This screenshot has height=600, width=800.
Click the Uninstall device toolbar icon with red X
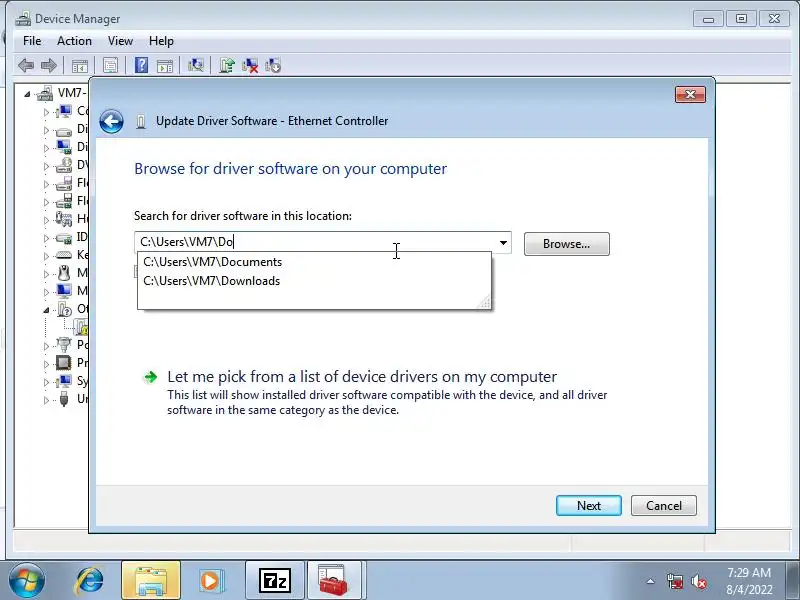point(250,65)
